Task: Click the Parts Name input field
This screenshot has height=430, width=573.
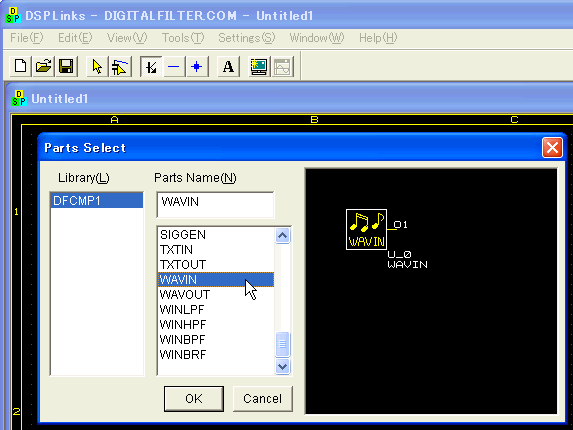Action: tap(215, 204)
